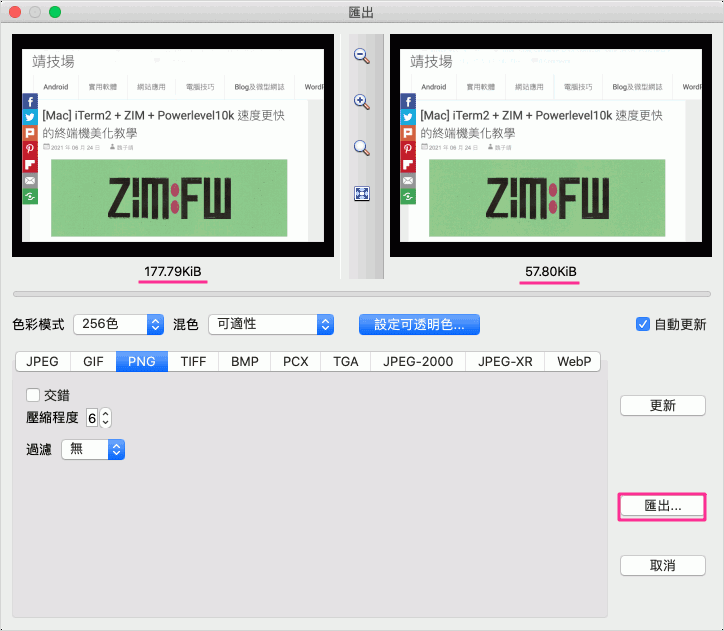Switch to the TIFF tab
The height and width of the screenshot is (631, 724).
193,361
